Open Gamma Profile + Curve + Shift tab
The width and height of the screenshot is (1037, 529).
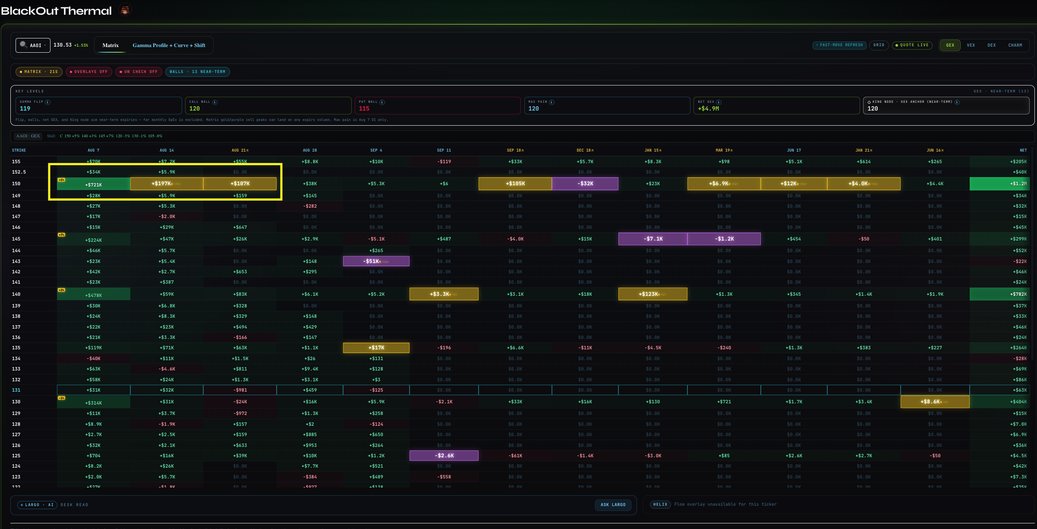click(168, 45)
